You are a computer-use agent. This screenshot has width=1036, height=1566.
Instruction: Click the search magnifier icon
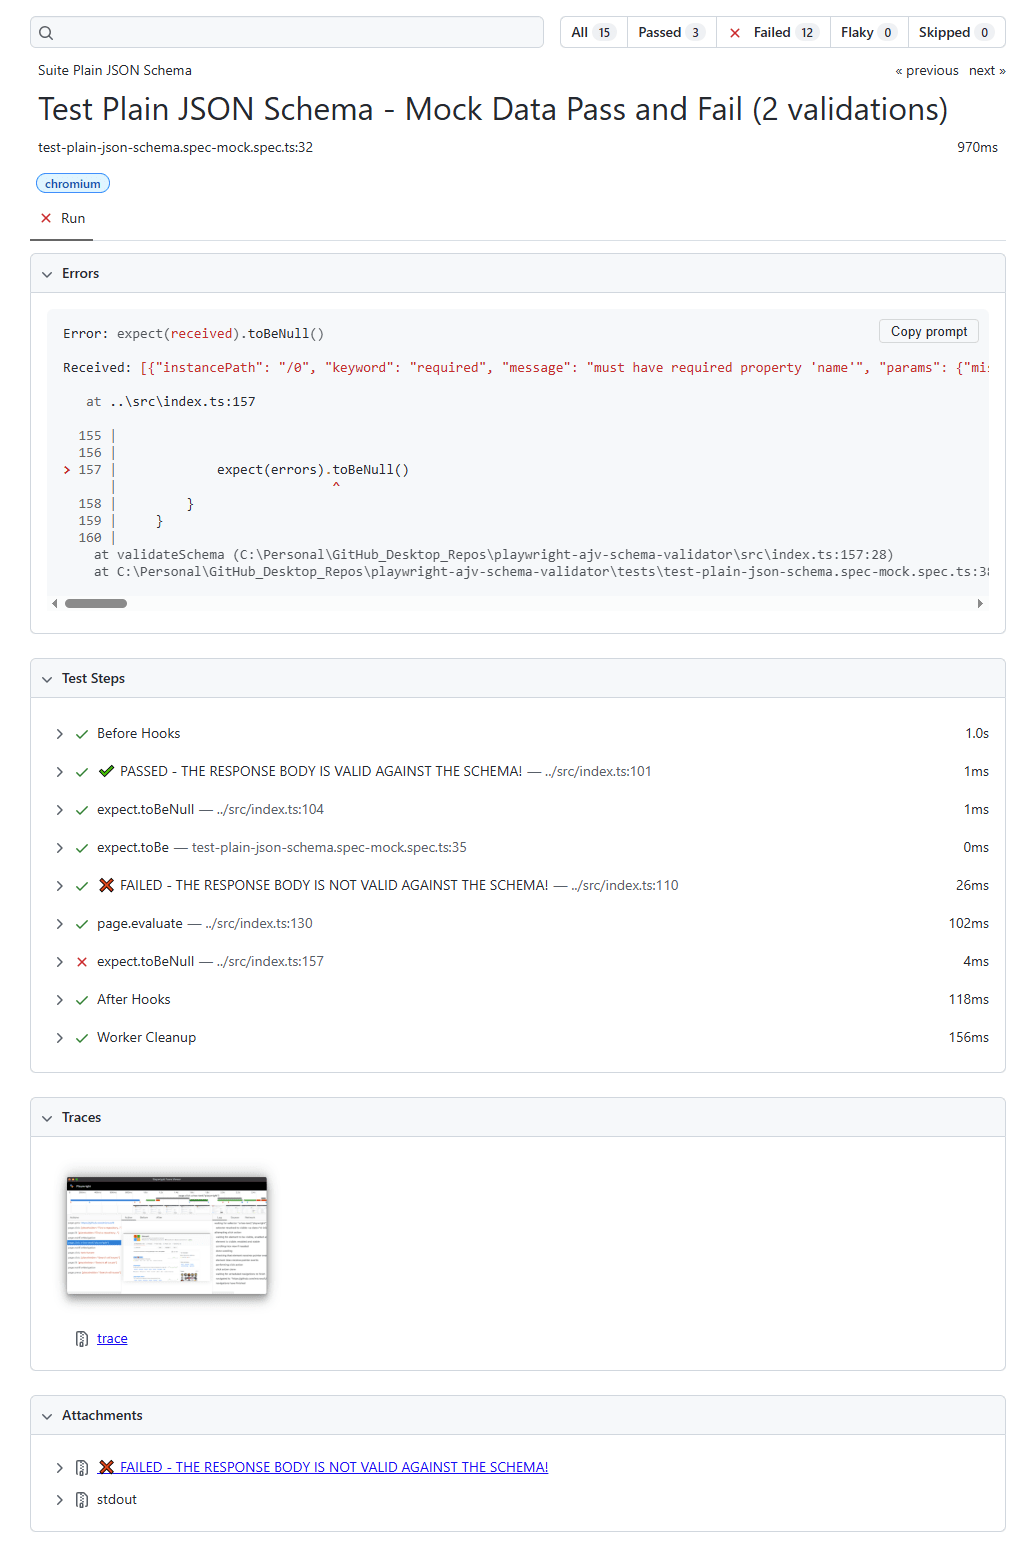click(46, 32)
